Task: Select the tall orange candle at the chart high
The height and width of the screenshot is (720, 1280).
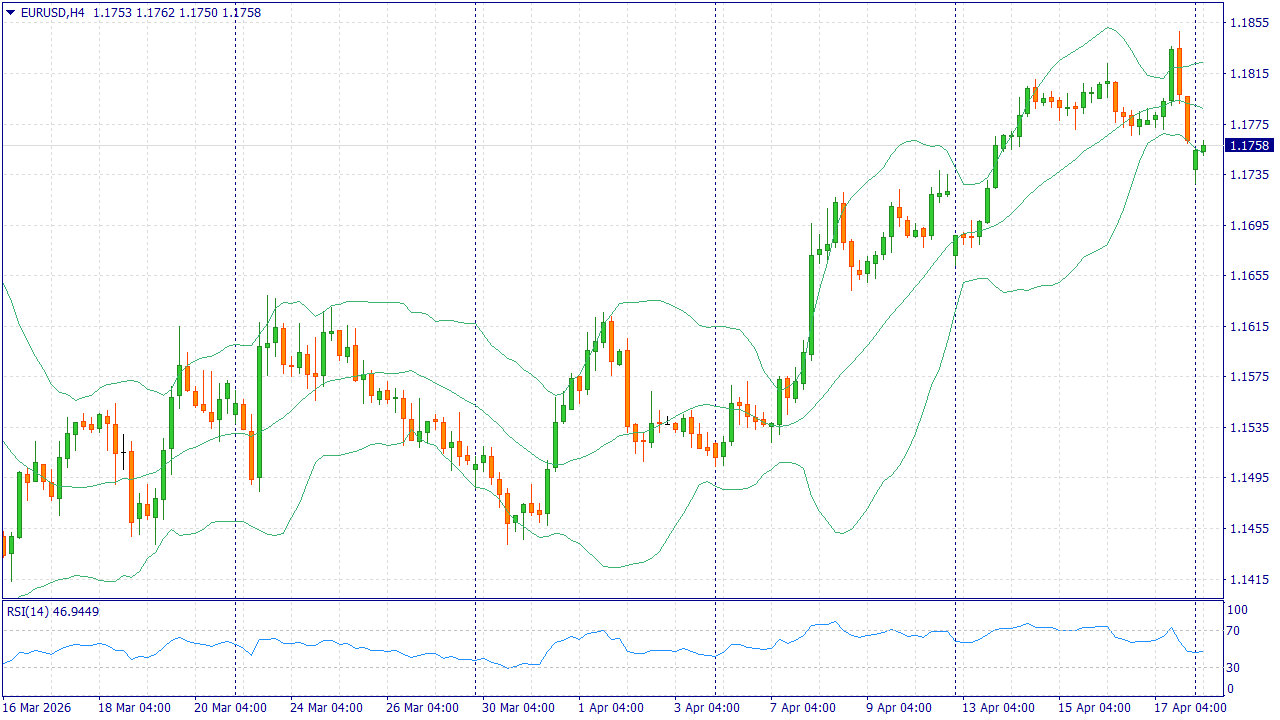Action: pos(1179,70)
